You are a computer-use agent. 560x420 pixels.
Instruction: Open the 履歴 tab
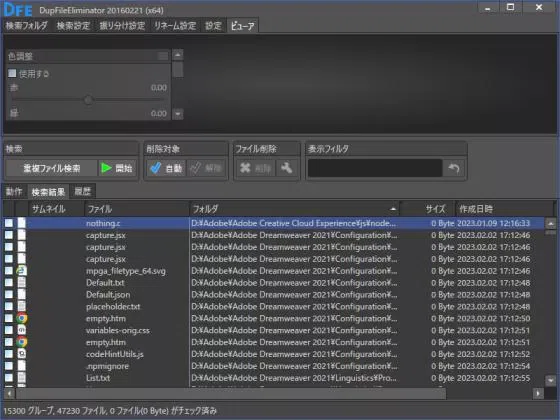[82, 192]
